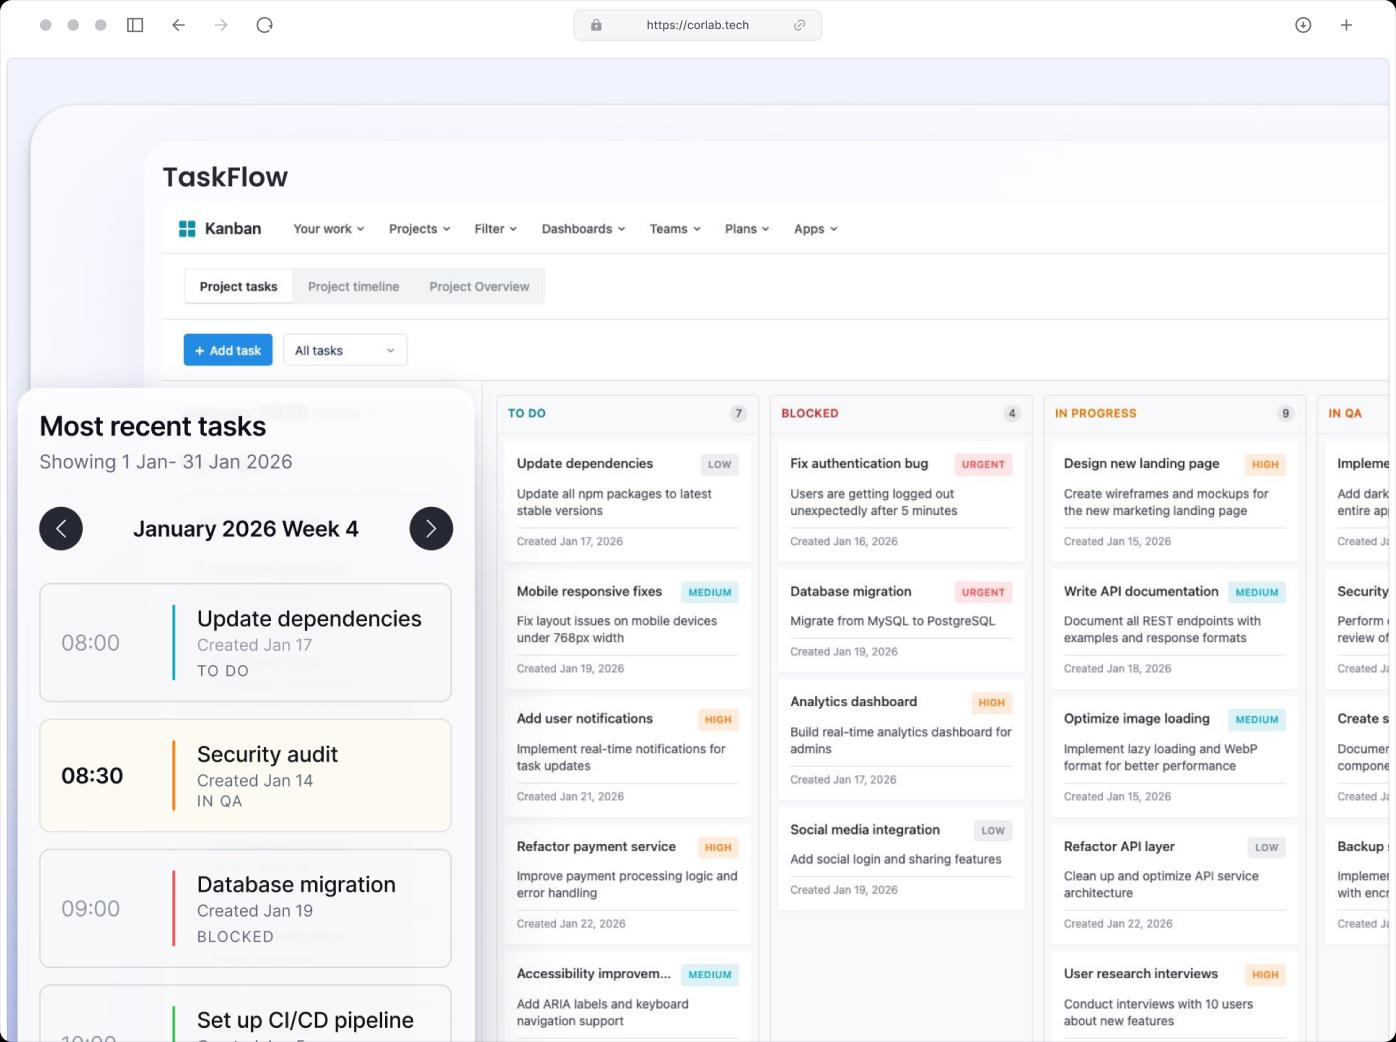Open the Set up CI/CD pipeline schedule entry
The width and height of the screenshot is (1396, 1042).
(245, 1014)
